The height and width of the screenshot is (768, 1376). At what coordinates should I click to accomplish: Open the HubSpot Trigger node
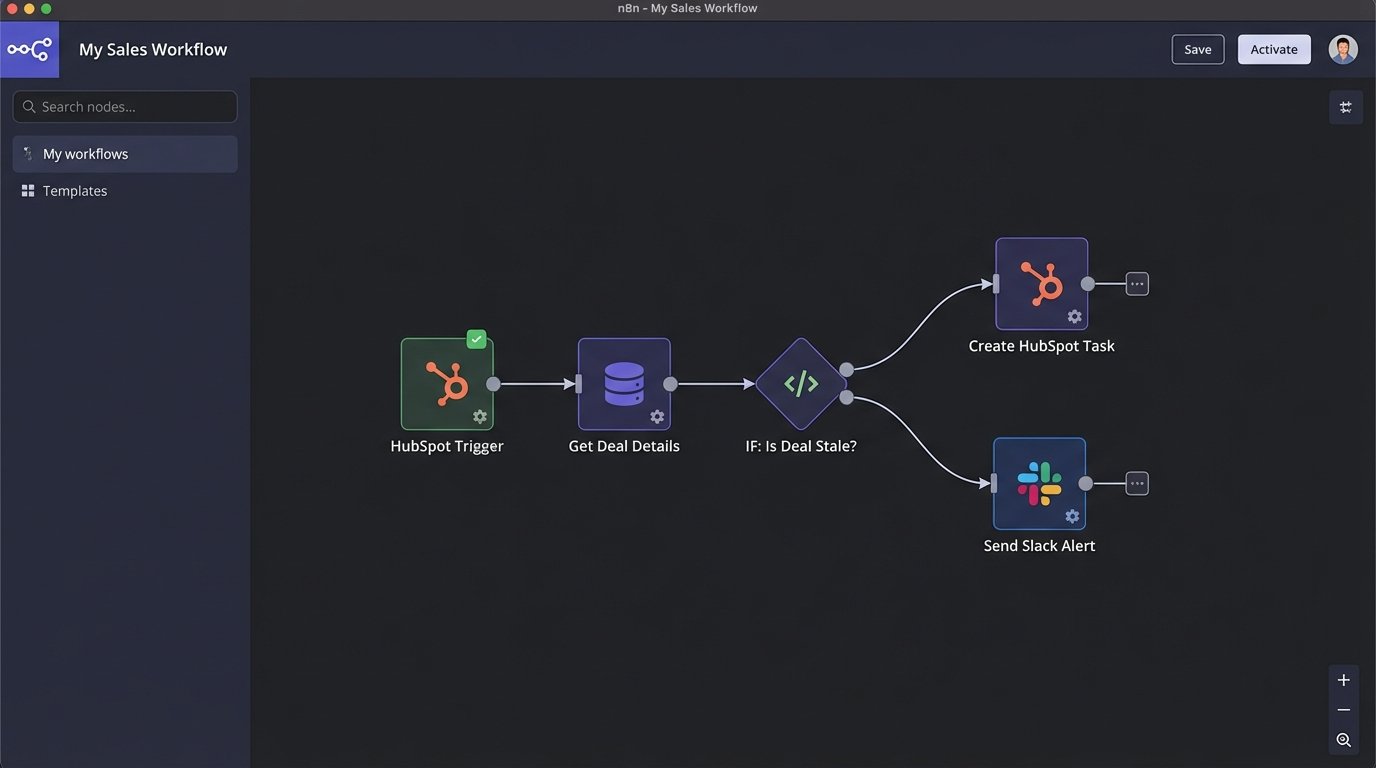click(446, 383)
